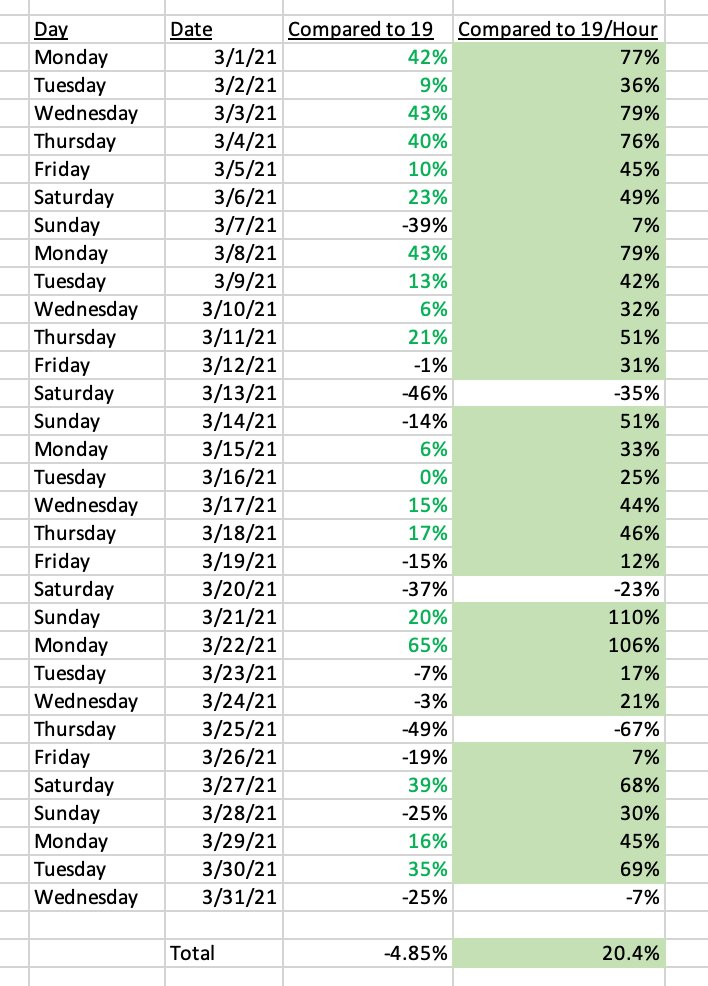
Task: Select the -4.85% total cell
Action: coord(368,953)
